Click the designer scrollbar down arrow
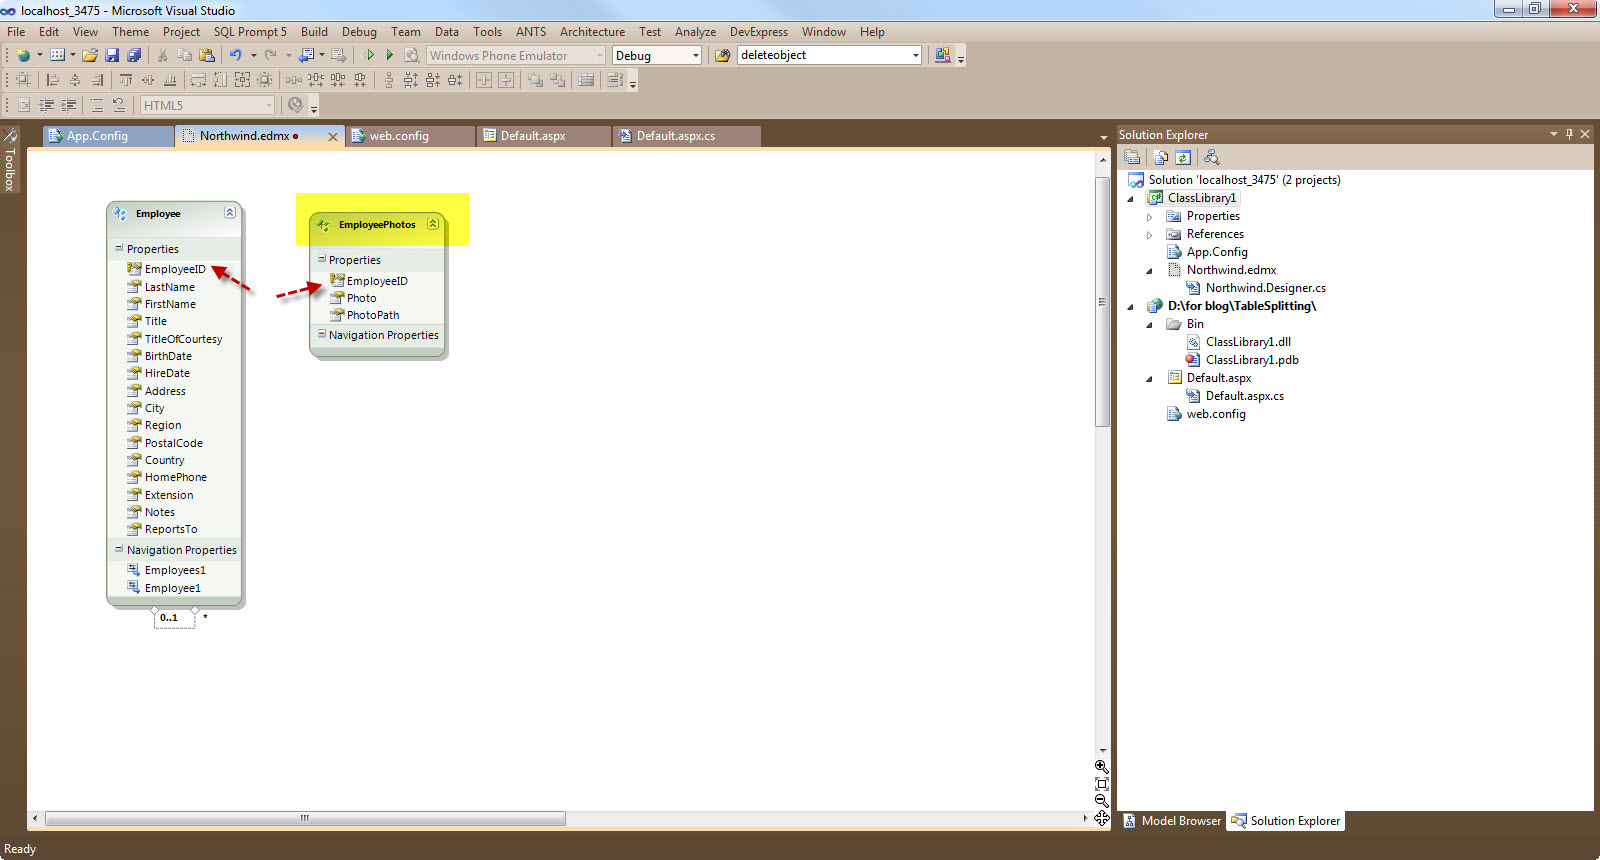 pyautogui.click(x=1103, y=750)
